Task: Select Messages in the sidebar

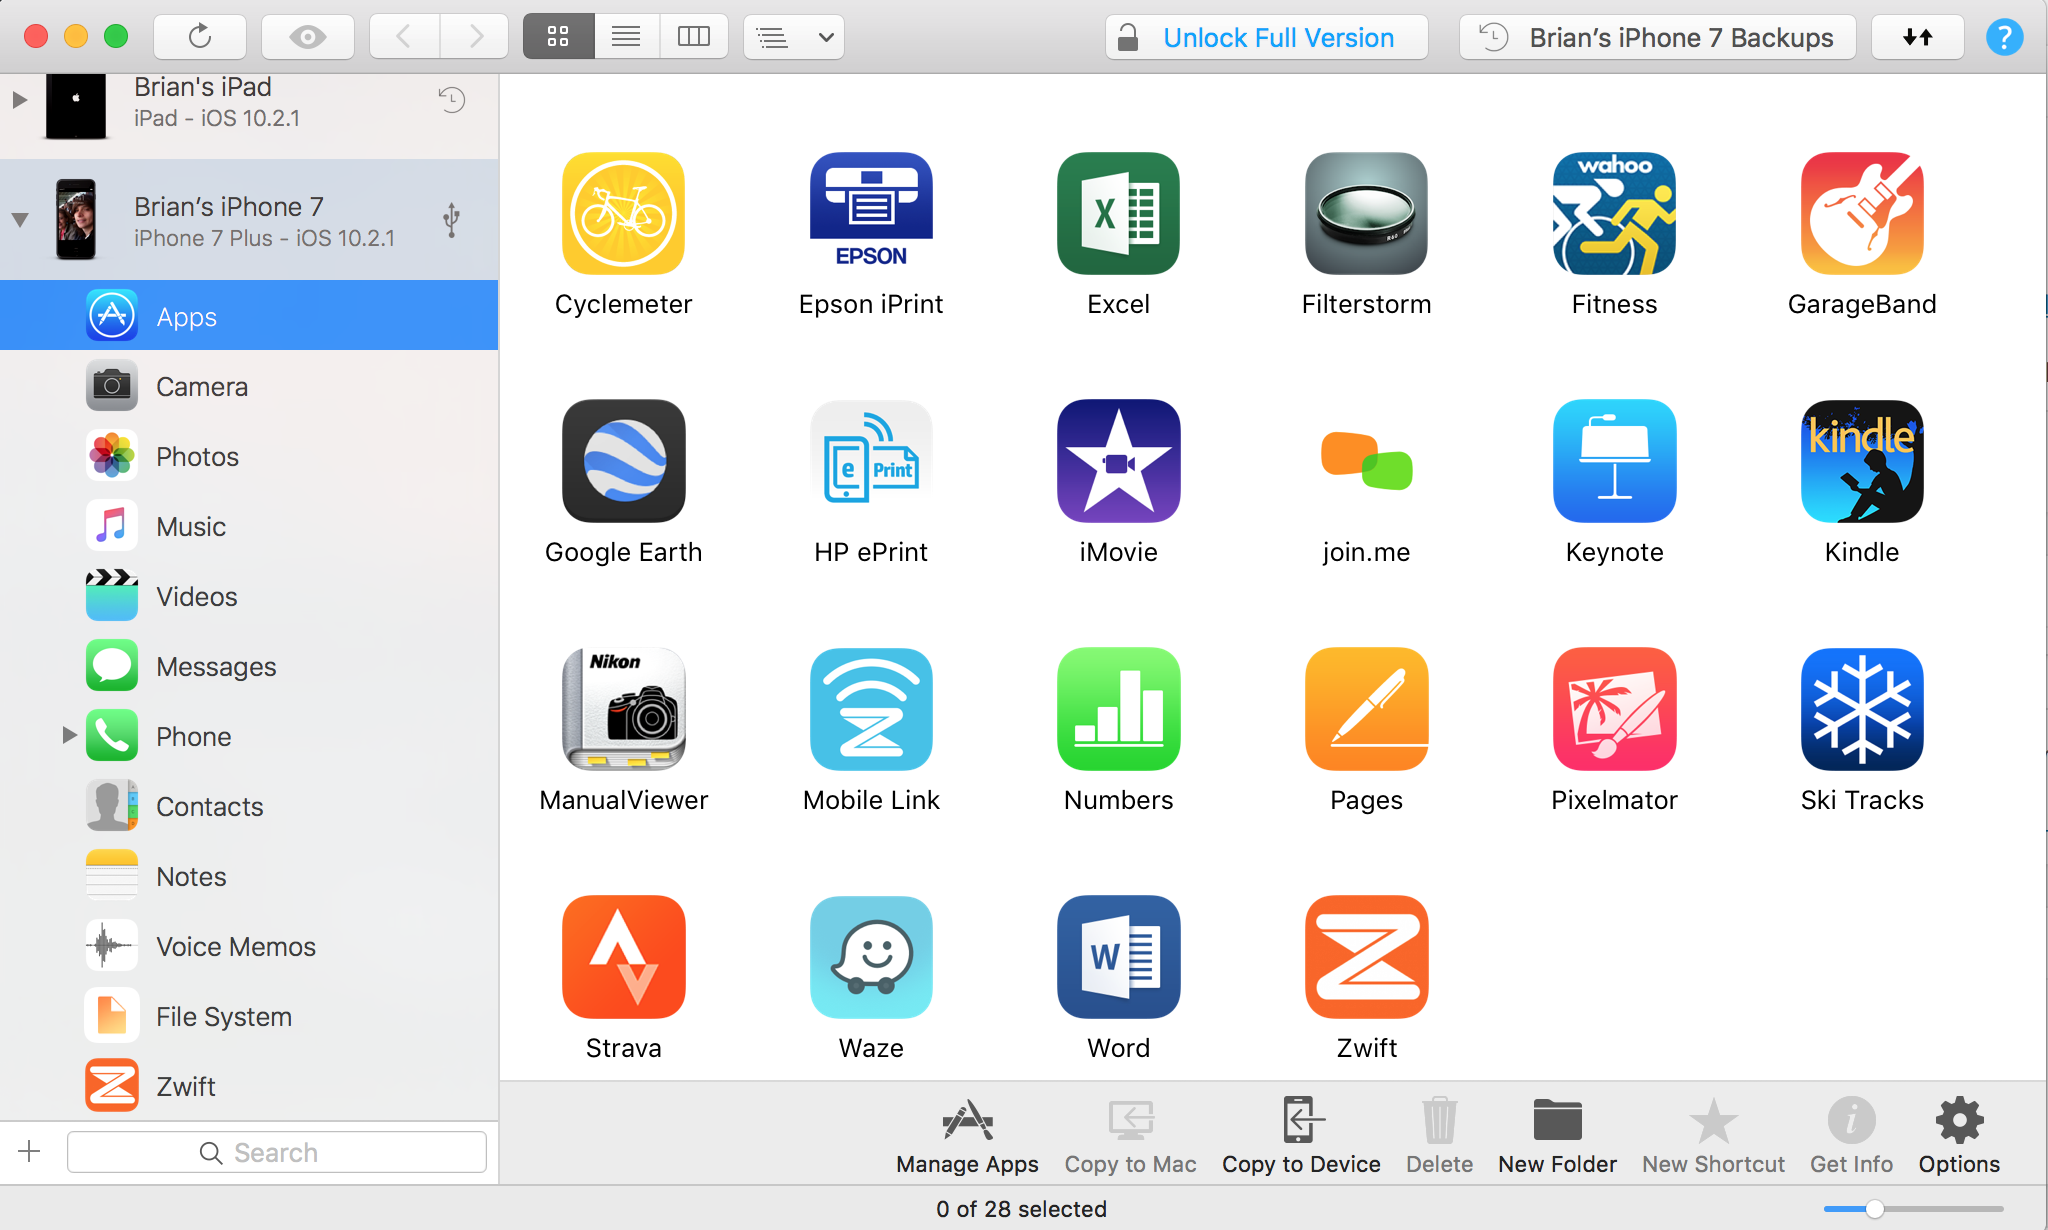Action: point(216,667)
